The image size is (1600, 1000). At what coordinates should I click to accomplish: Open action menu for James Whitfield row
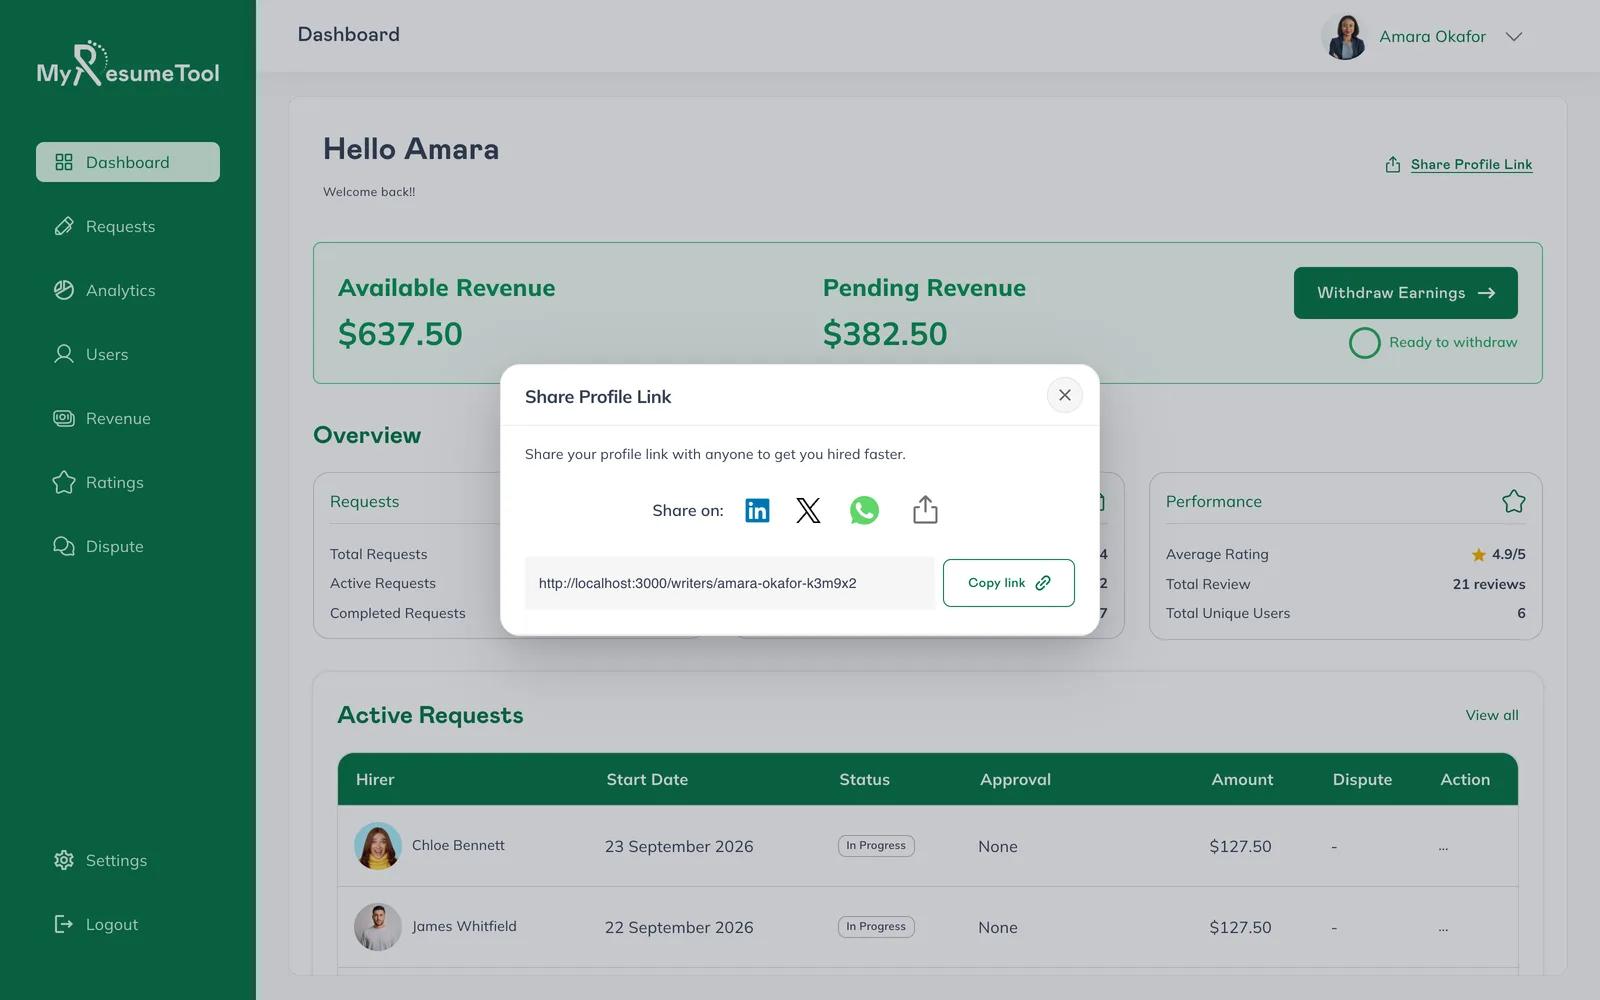coord(1443,928)
